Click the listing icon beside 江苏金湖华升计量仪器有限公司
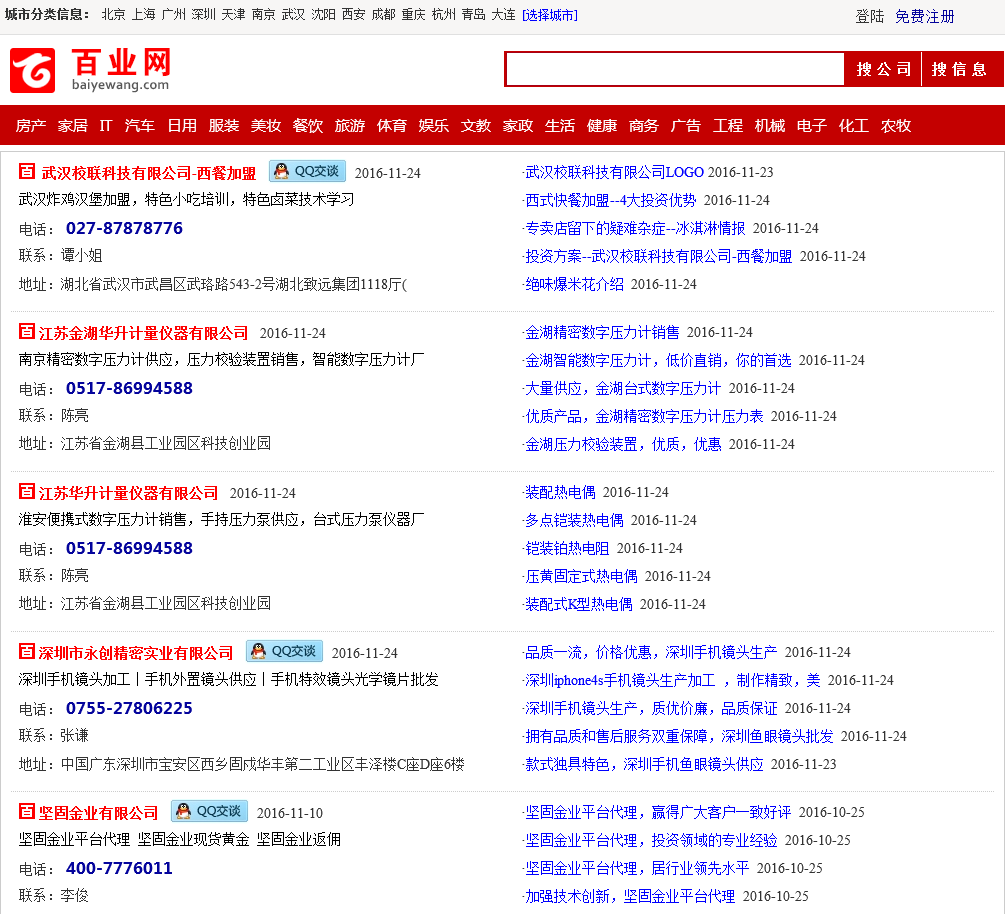This screenshot has width=1005, height=914. (x=27, y=331)
